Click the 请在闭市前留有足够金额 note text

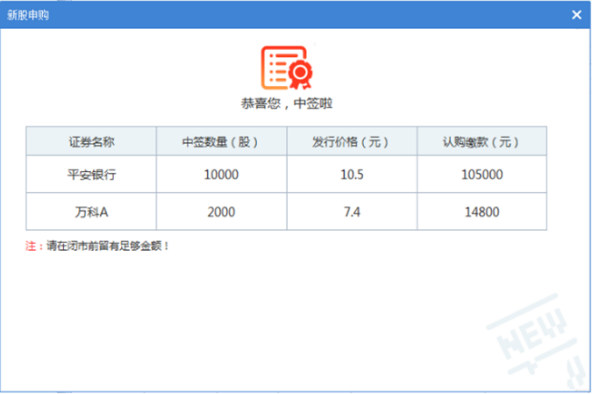pyautogui.click(x=108, y=246)
